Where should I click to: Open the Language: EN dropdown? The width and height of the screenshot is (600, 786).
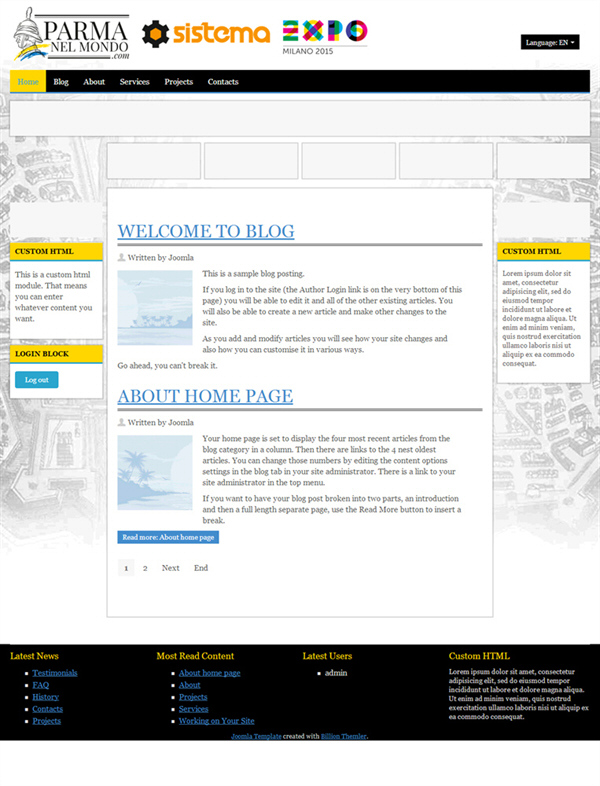point(549,42)
